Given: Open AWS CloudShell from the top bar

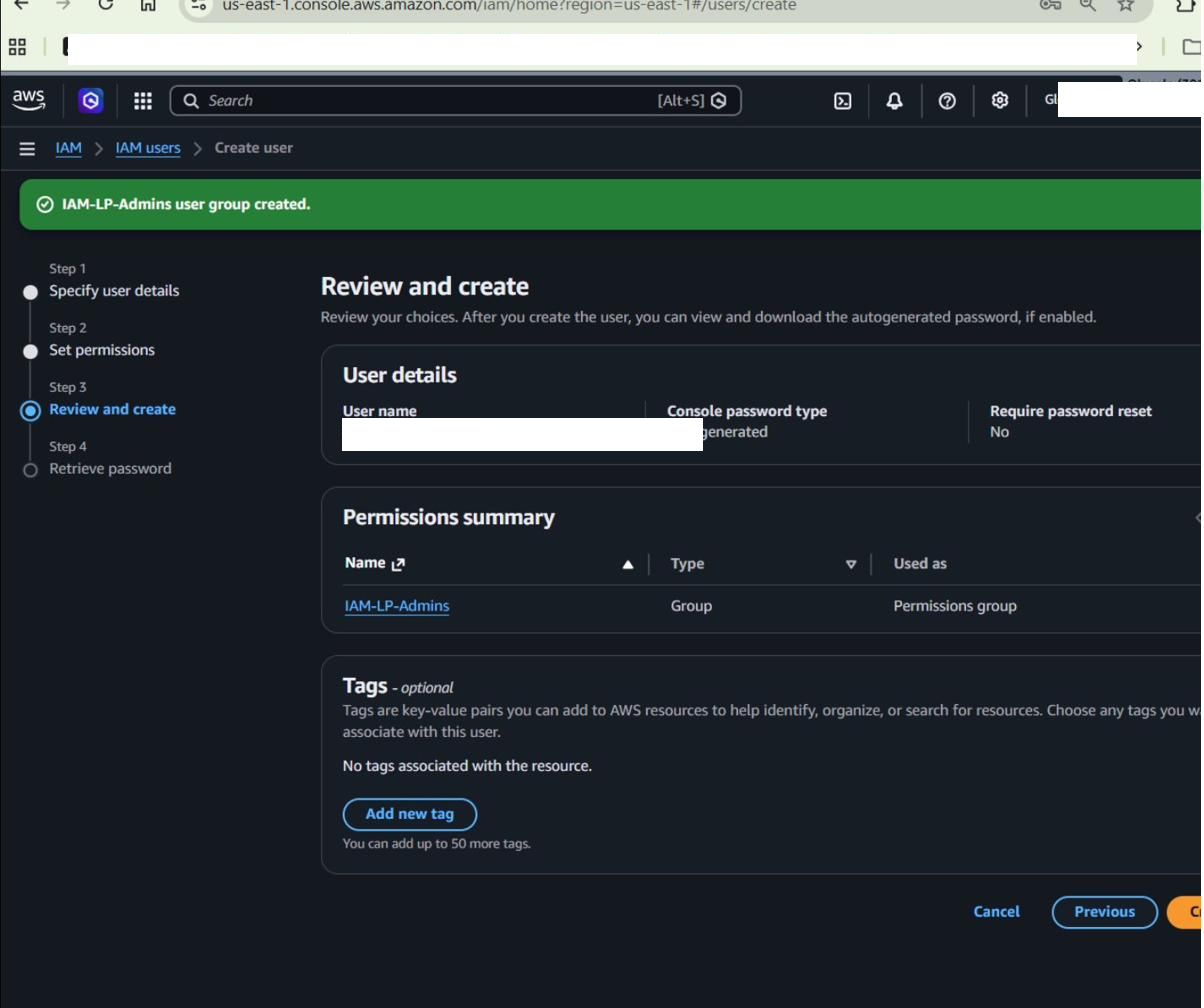Looking at the screenshot, I should click(843, 101).
